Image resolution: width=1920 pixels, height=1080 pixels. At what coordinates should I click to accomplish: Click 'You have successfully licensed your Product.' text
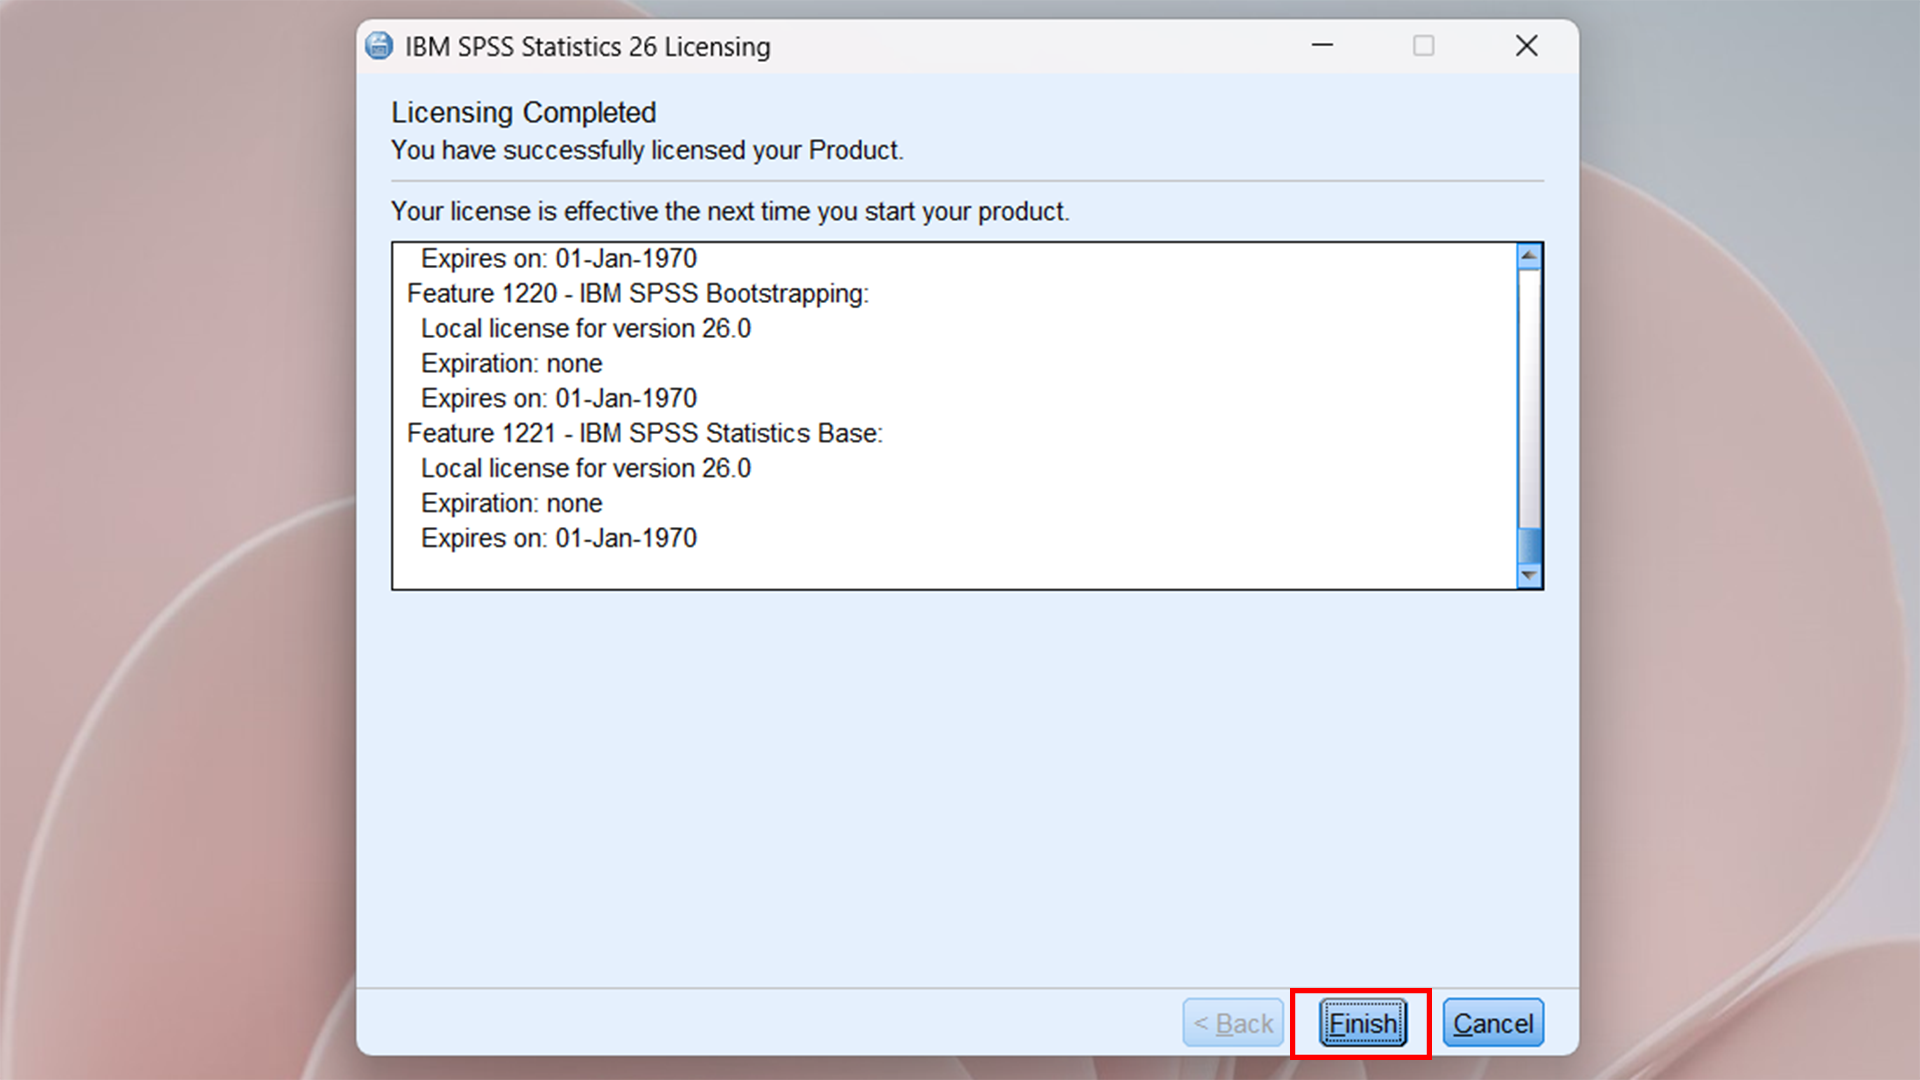coord(647,151)
